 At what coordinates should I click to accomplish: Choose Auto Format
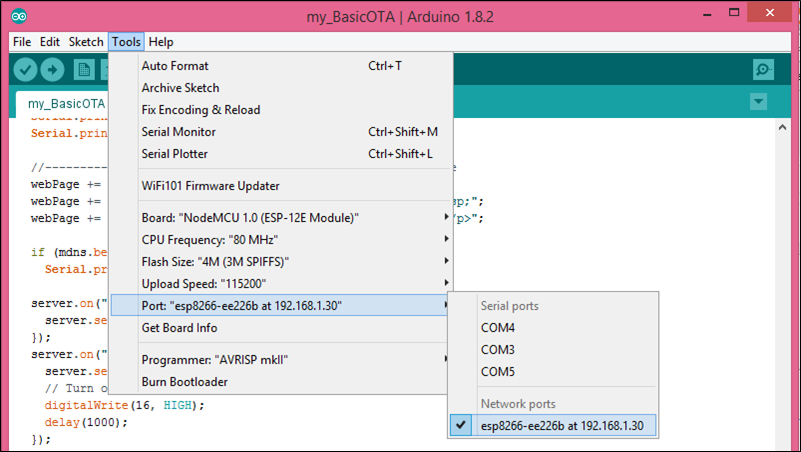pyautogui.click(x=280, y=66)
